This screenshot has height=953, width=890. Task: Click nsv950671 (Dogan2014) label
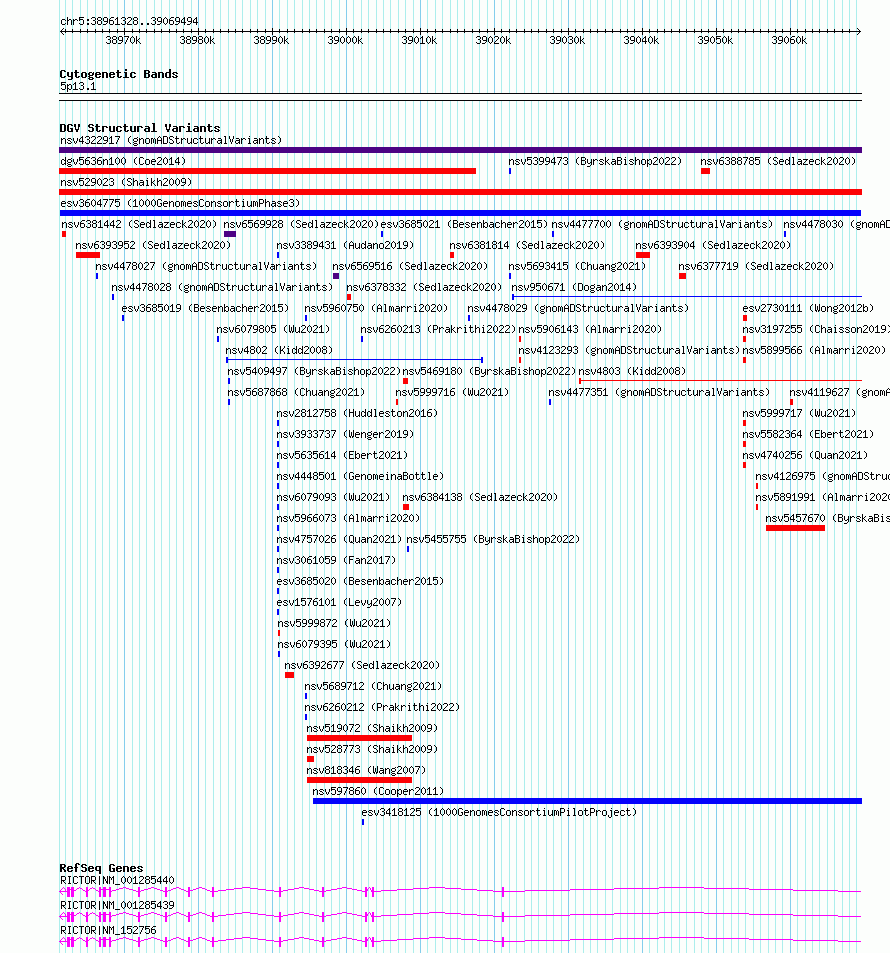coord(574,287)
